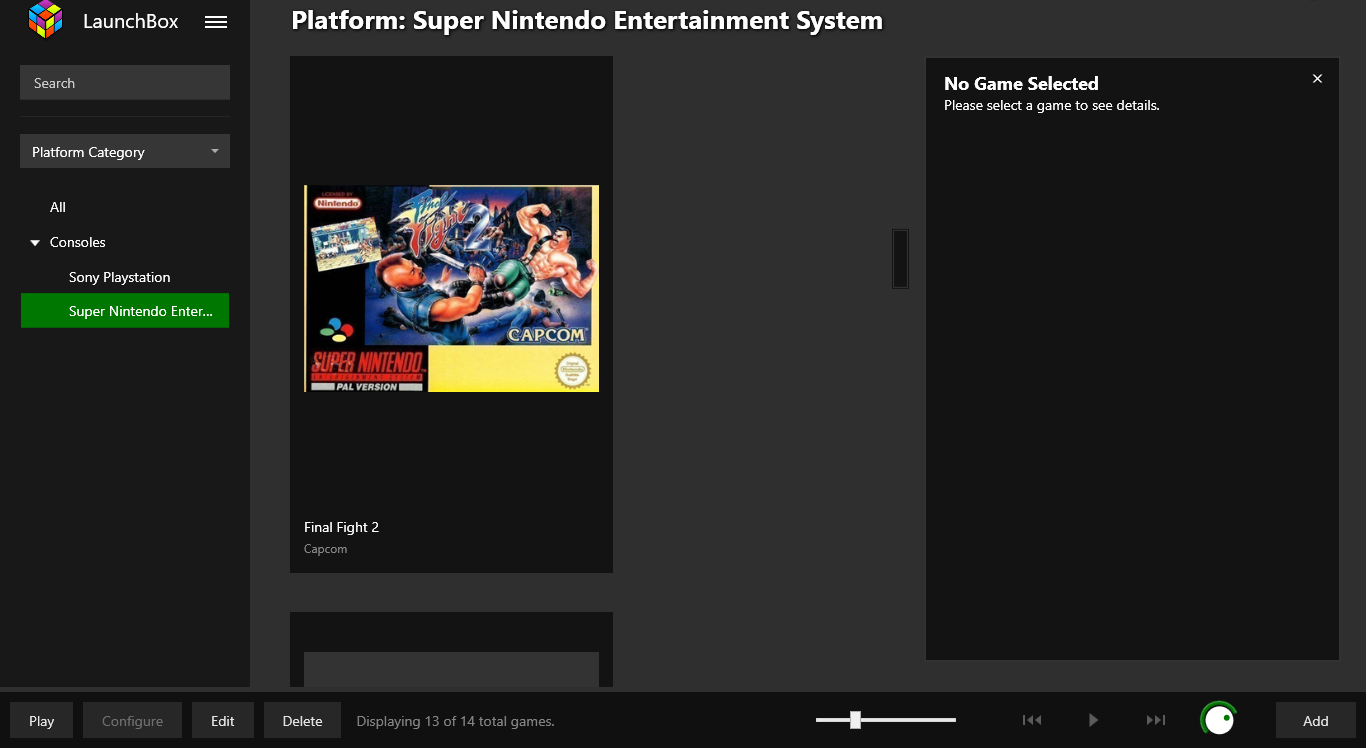The image size is (1368, 748).
Task: Click in the Search field
Action: [125, 83]
